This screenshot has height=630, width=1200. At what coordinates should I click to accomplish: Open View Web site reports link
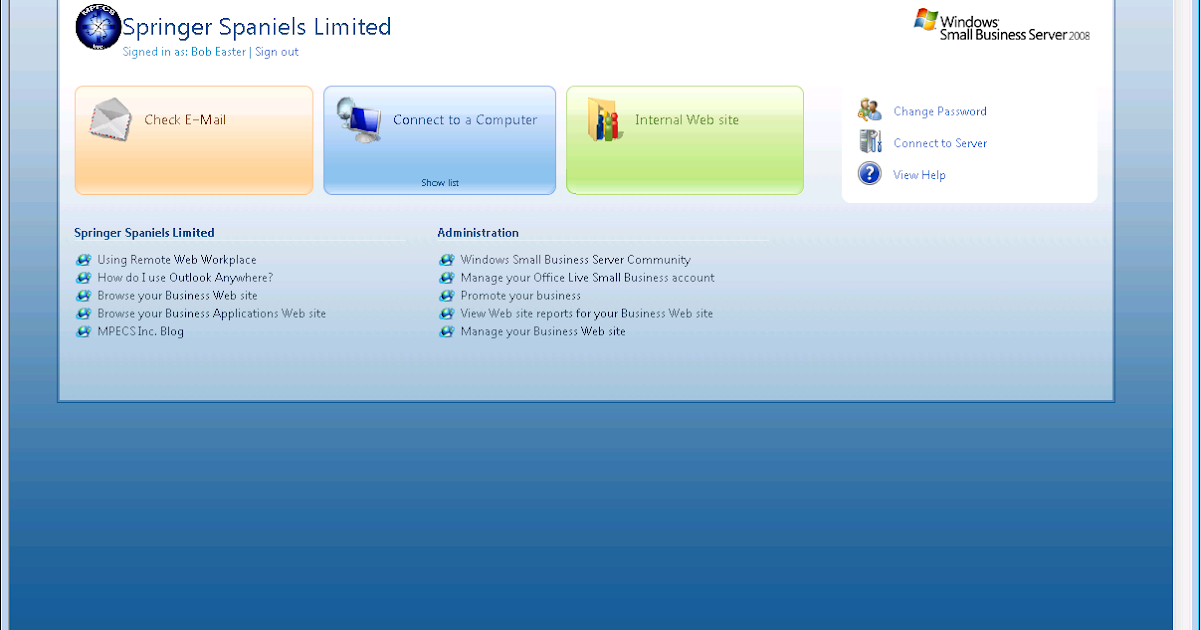587,314
